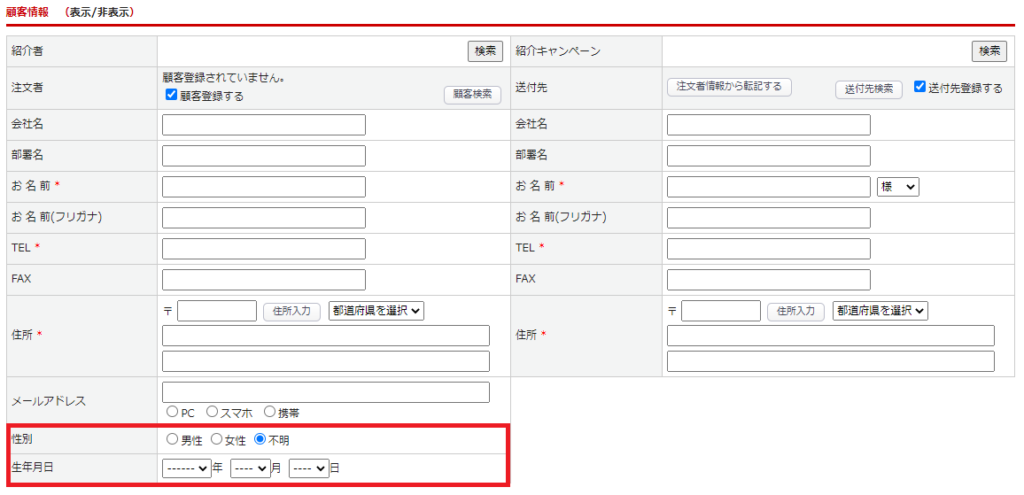
Task: Select the 男性 radio button
Action: (172, 439)
